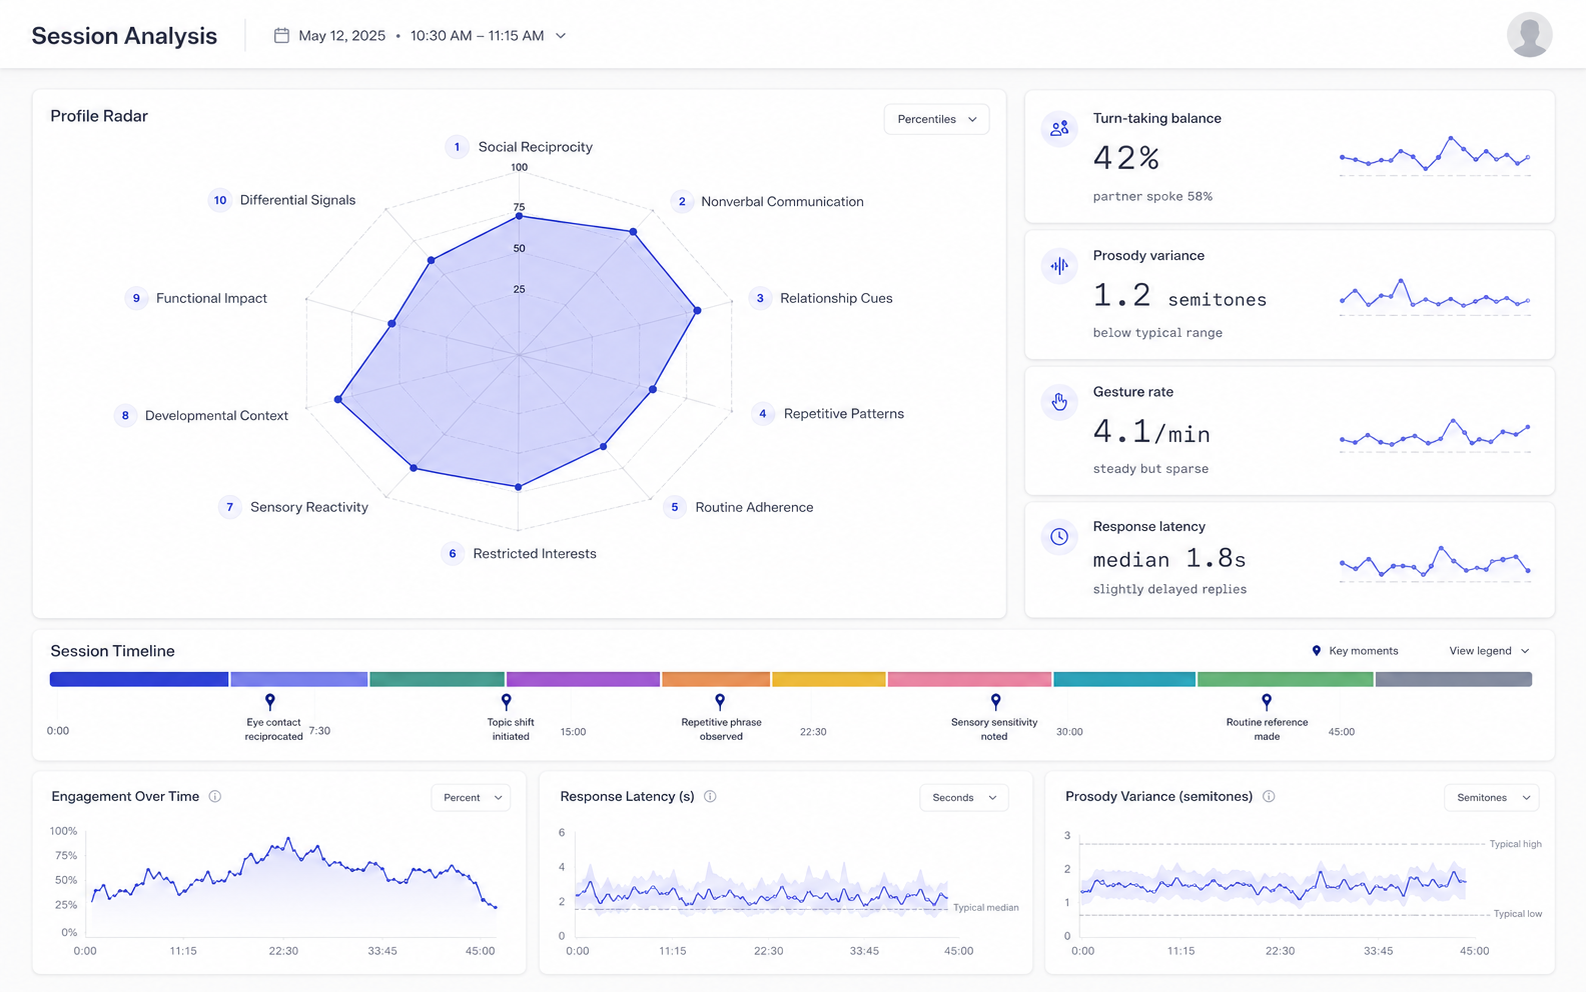Select radar axis badge 3 Relationship Cues

tap(760, 298)
